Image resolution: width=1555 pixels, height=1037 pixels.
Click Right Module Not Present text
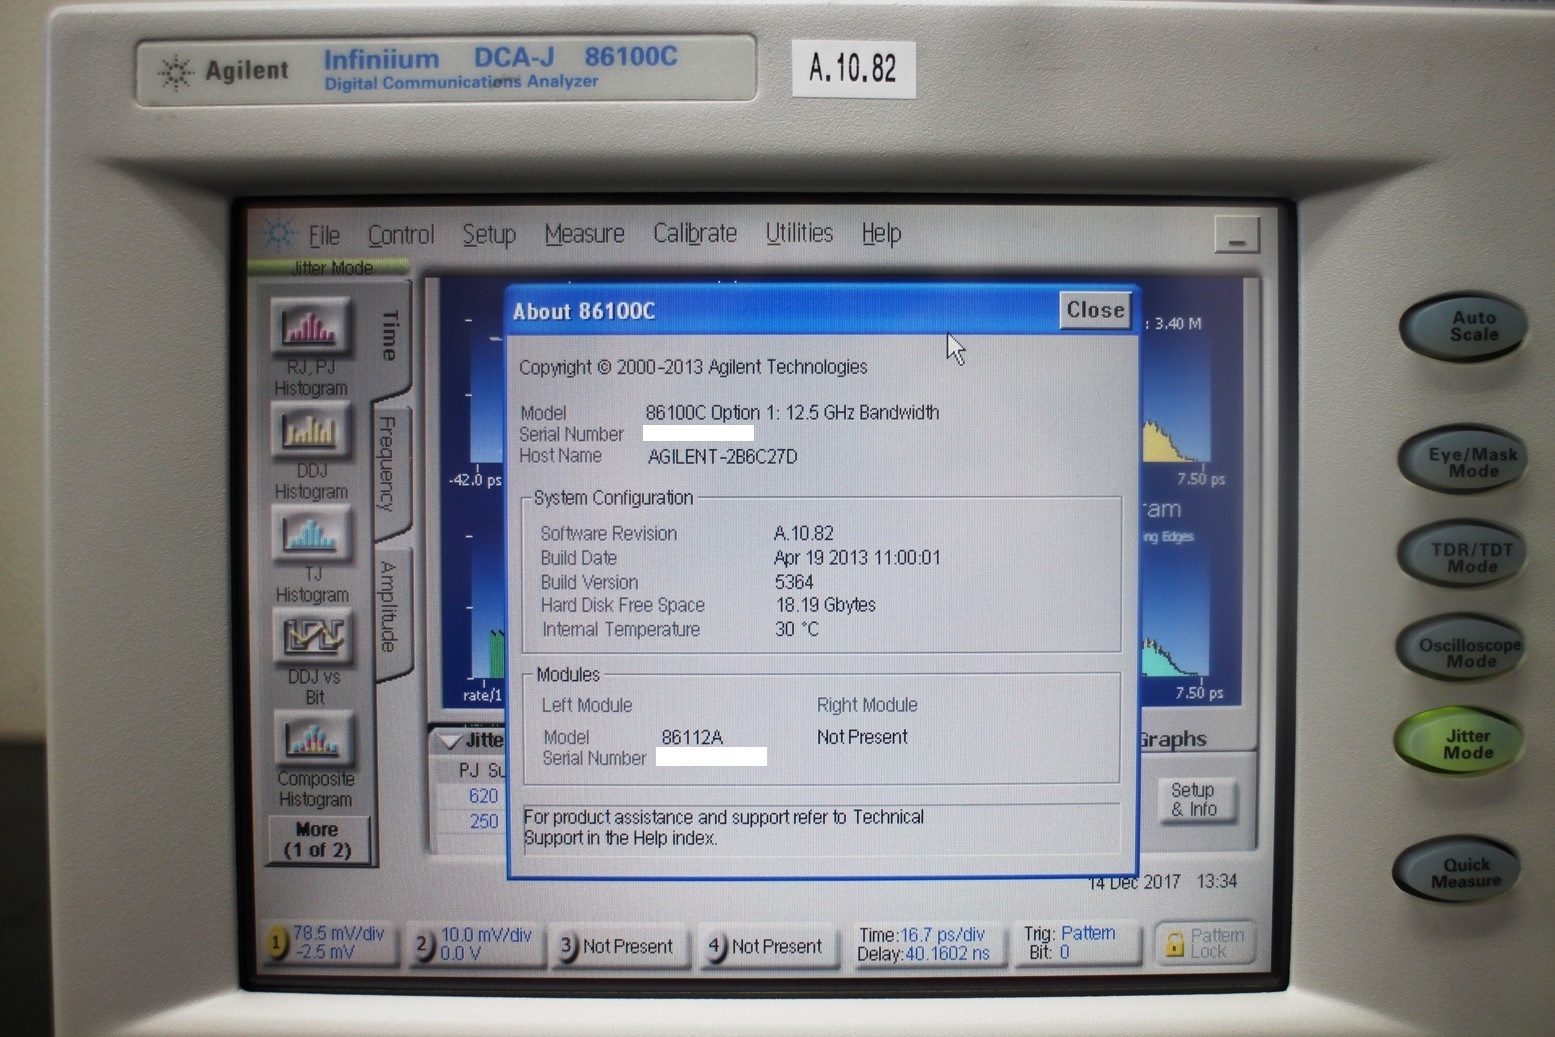pos(862,737)
